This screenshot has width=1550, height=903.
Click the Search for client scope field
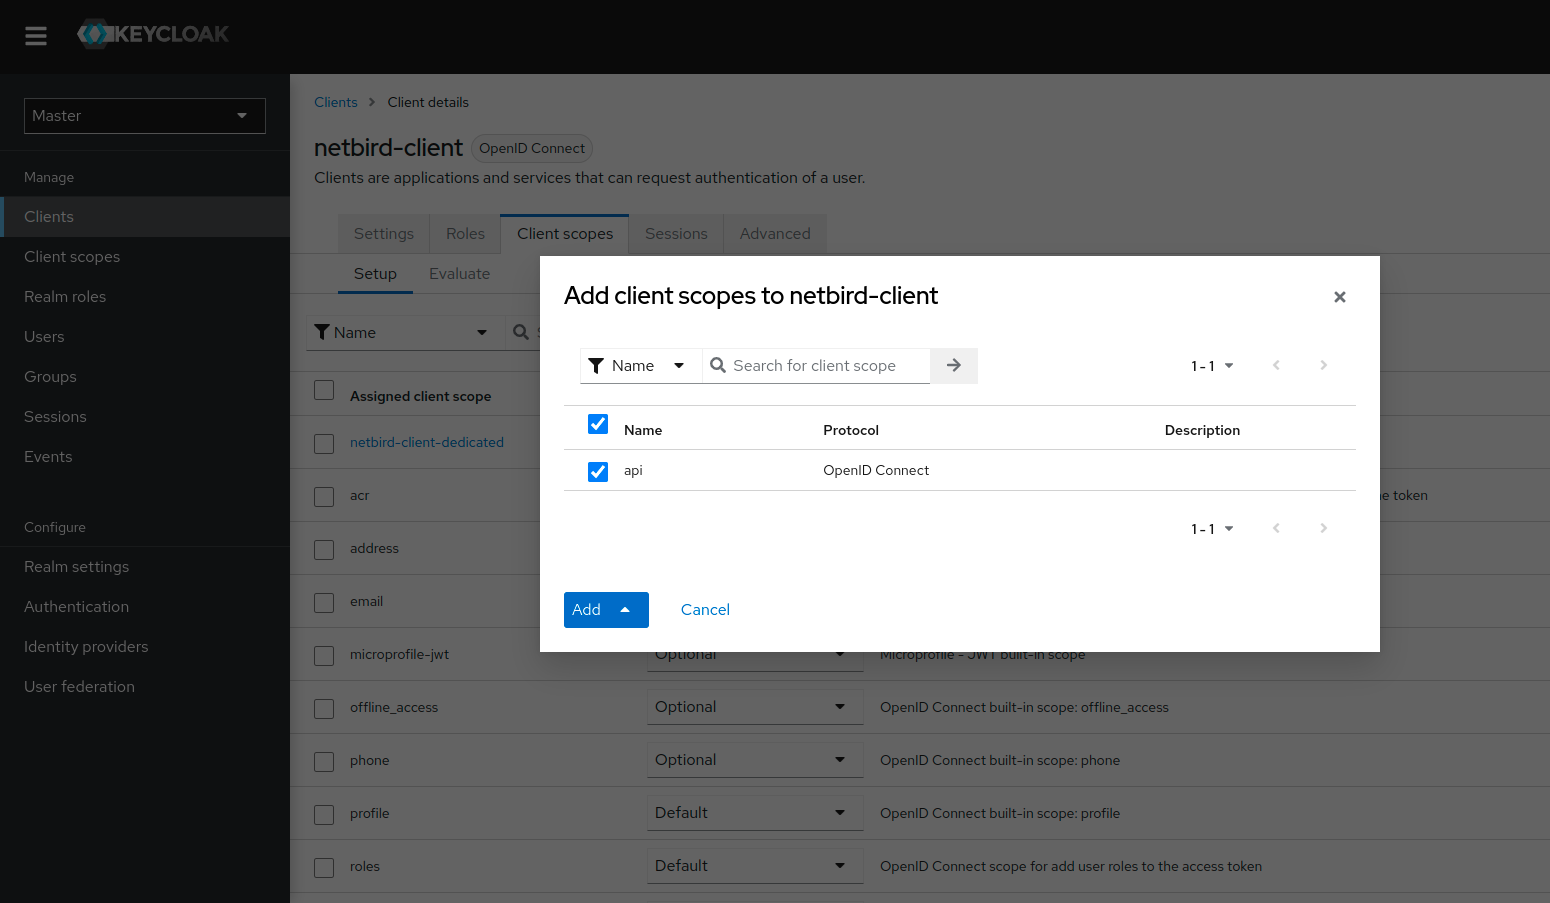pyautogui.click(x=826, y=366)
